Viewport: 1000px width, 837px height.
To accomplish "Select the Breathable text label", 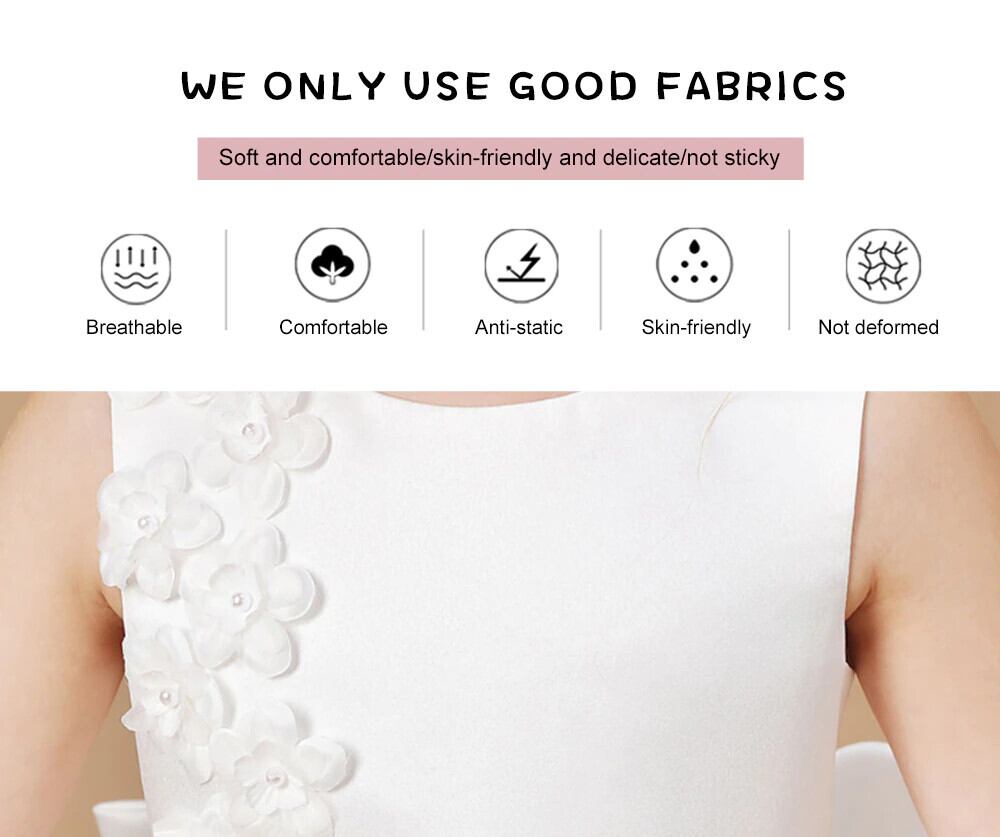I will [x=134, y=327].
